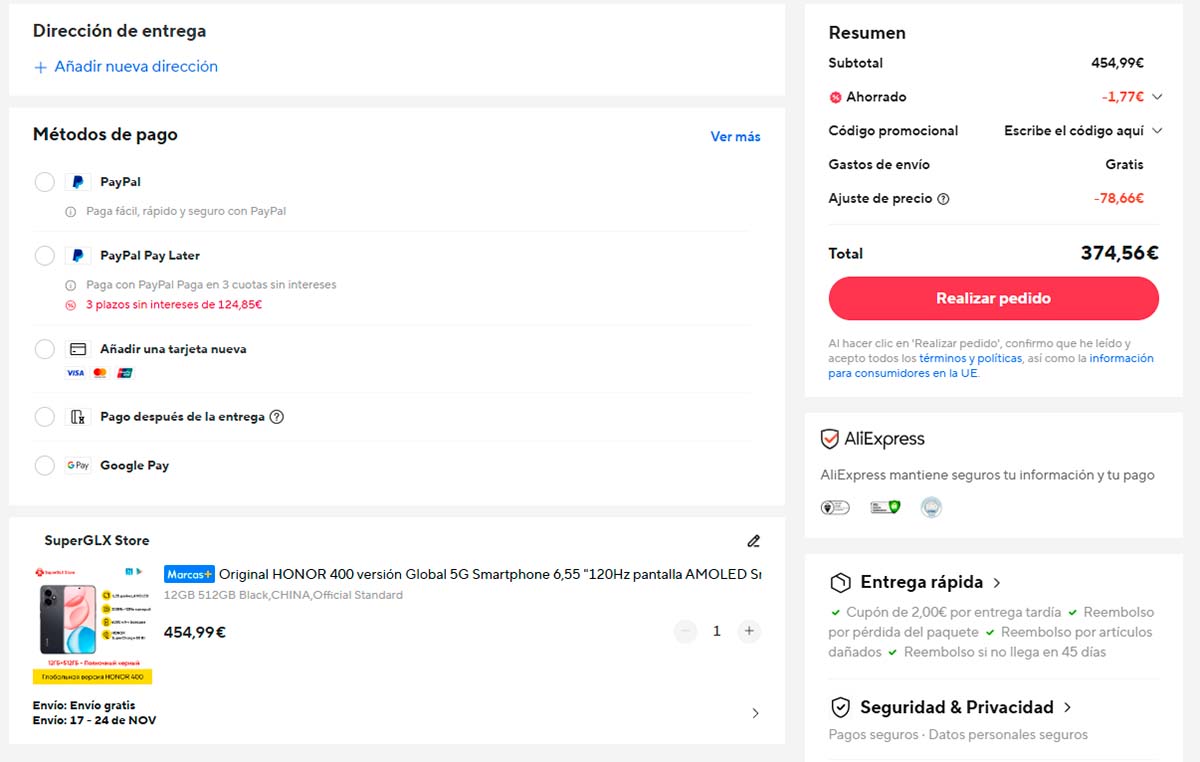1200x762 pixels.
Task: Select the PayPal payment radio button
Action: pos(45,182)
